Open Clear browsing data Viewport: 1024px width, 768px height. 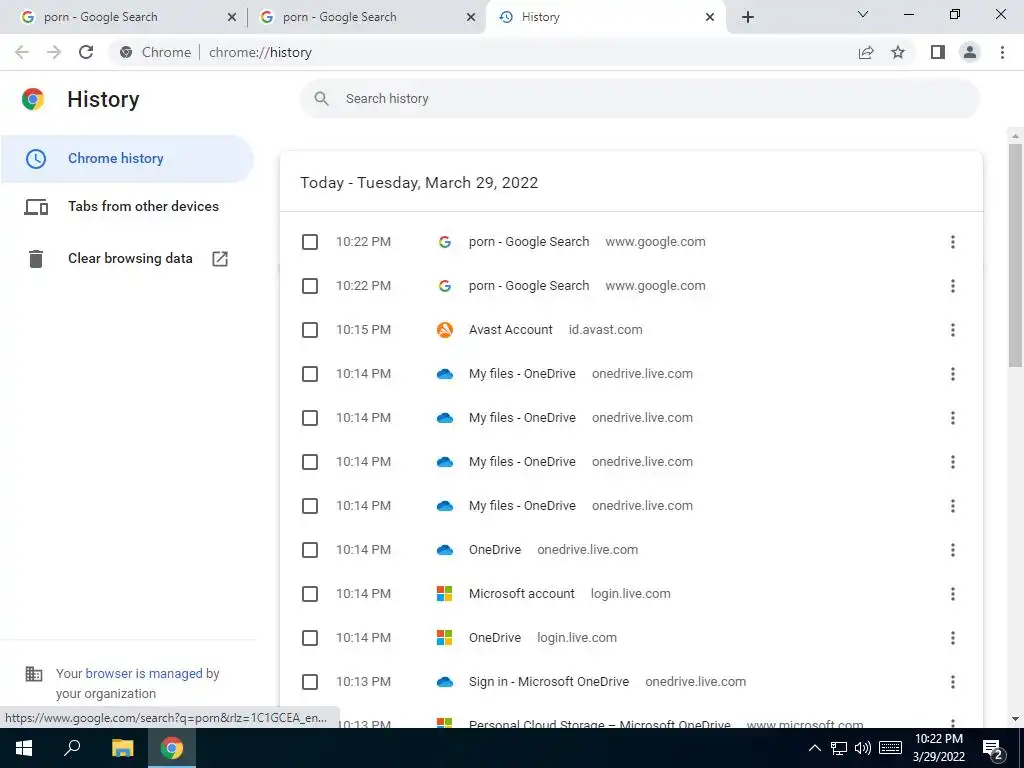[x=127, y=259]
